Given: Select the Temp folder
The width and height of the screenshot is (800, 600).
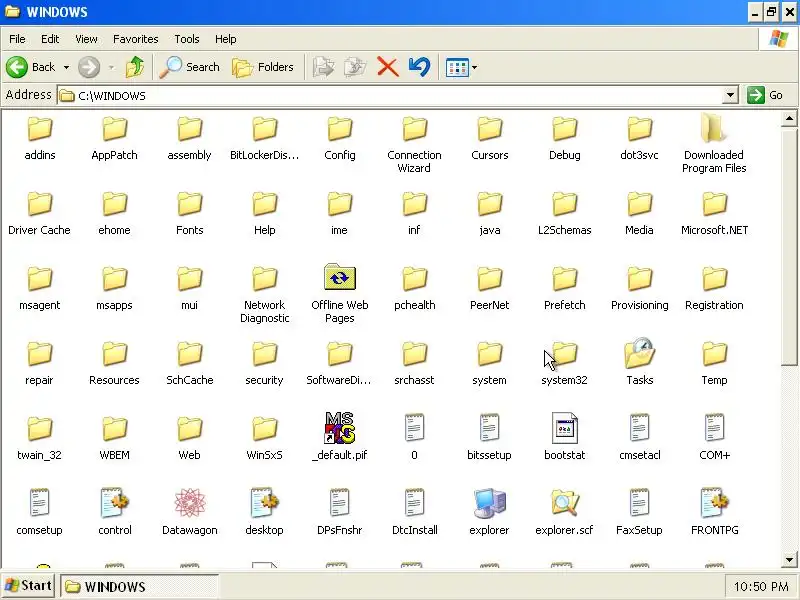Looking at the screenshot, I should [714, 363].
